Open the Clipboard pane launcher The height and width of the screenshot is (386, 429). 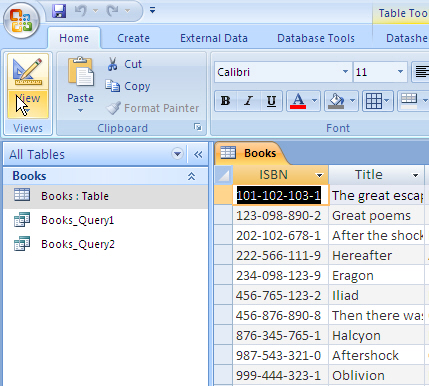[x=198, y=127]
